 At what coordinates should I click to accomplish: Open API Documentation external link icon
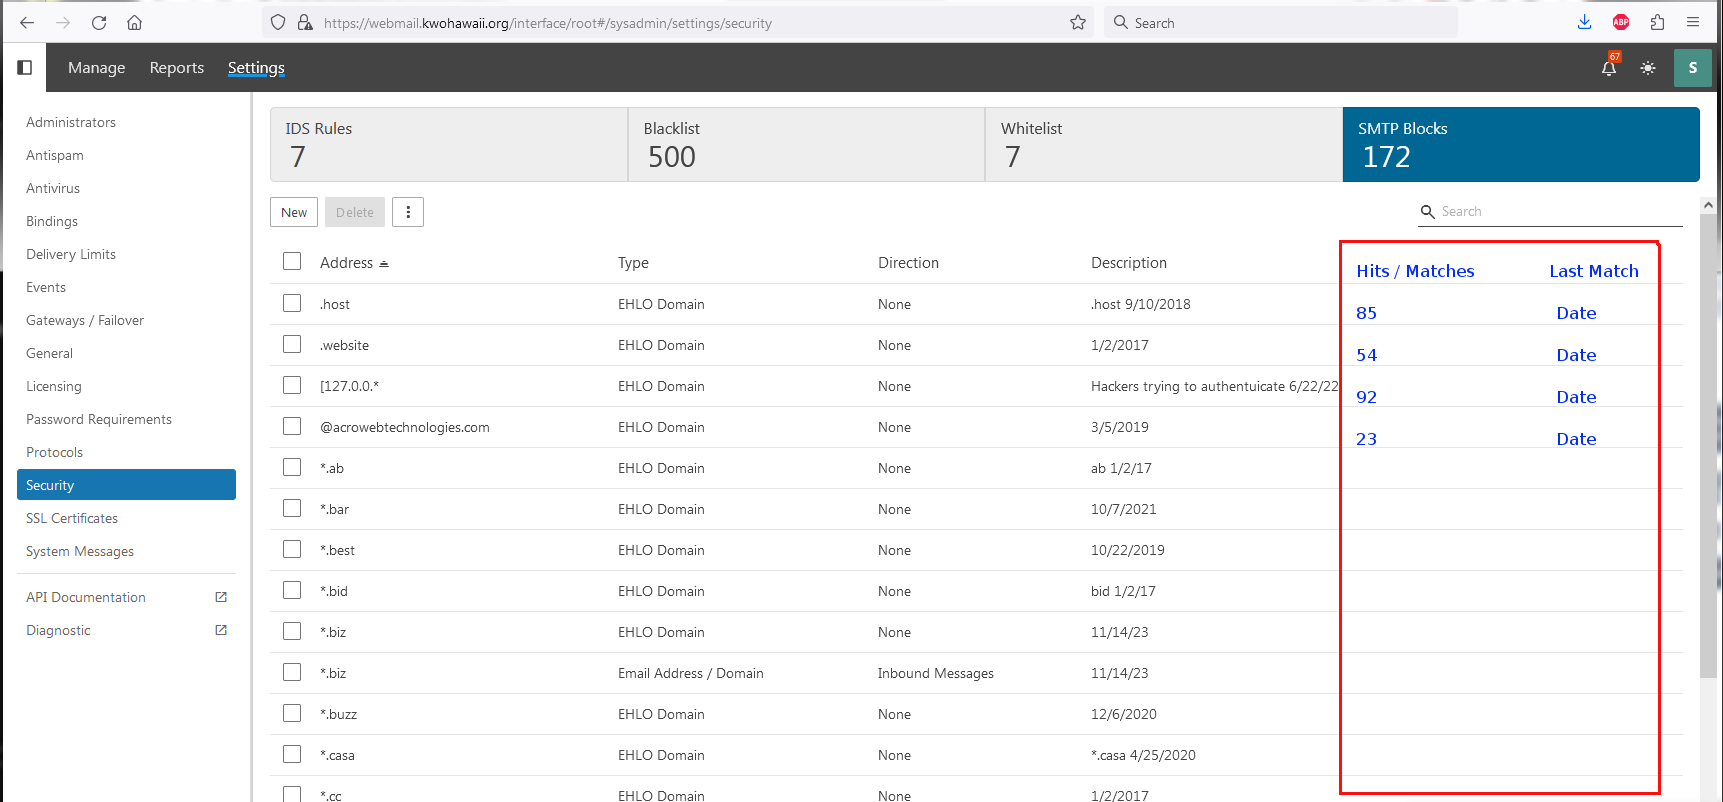(x=221, y=597)
